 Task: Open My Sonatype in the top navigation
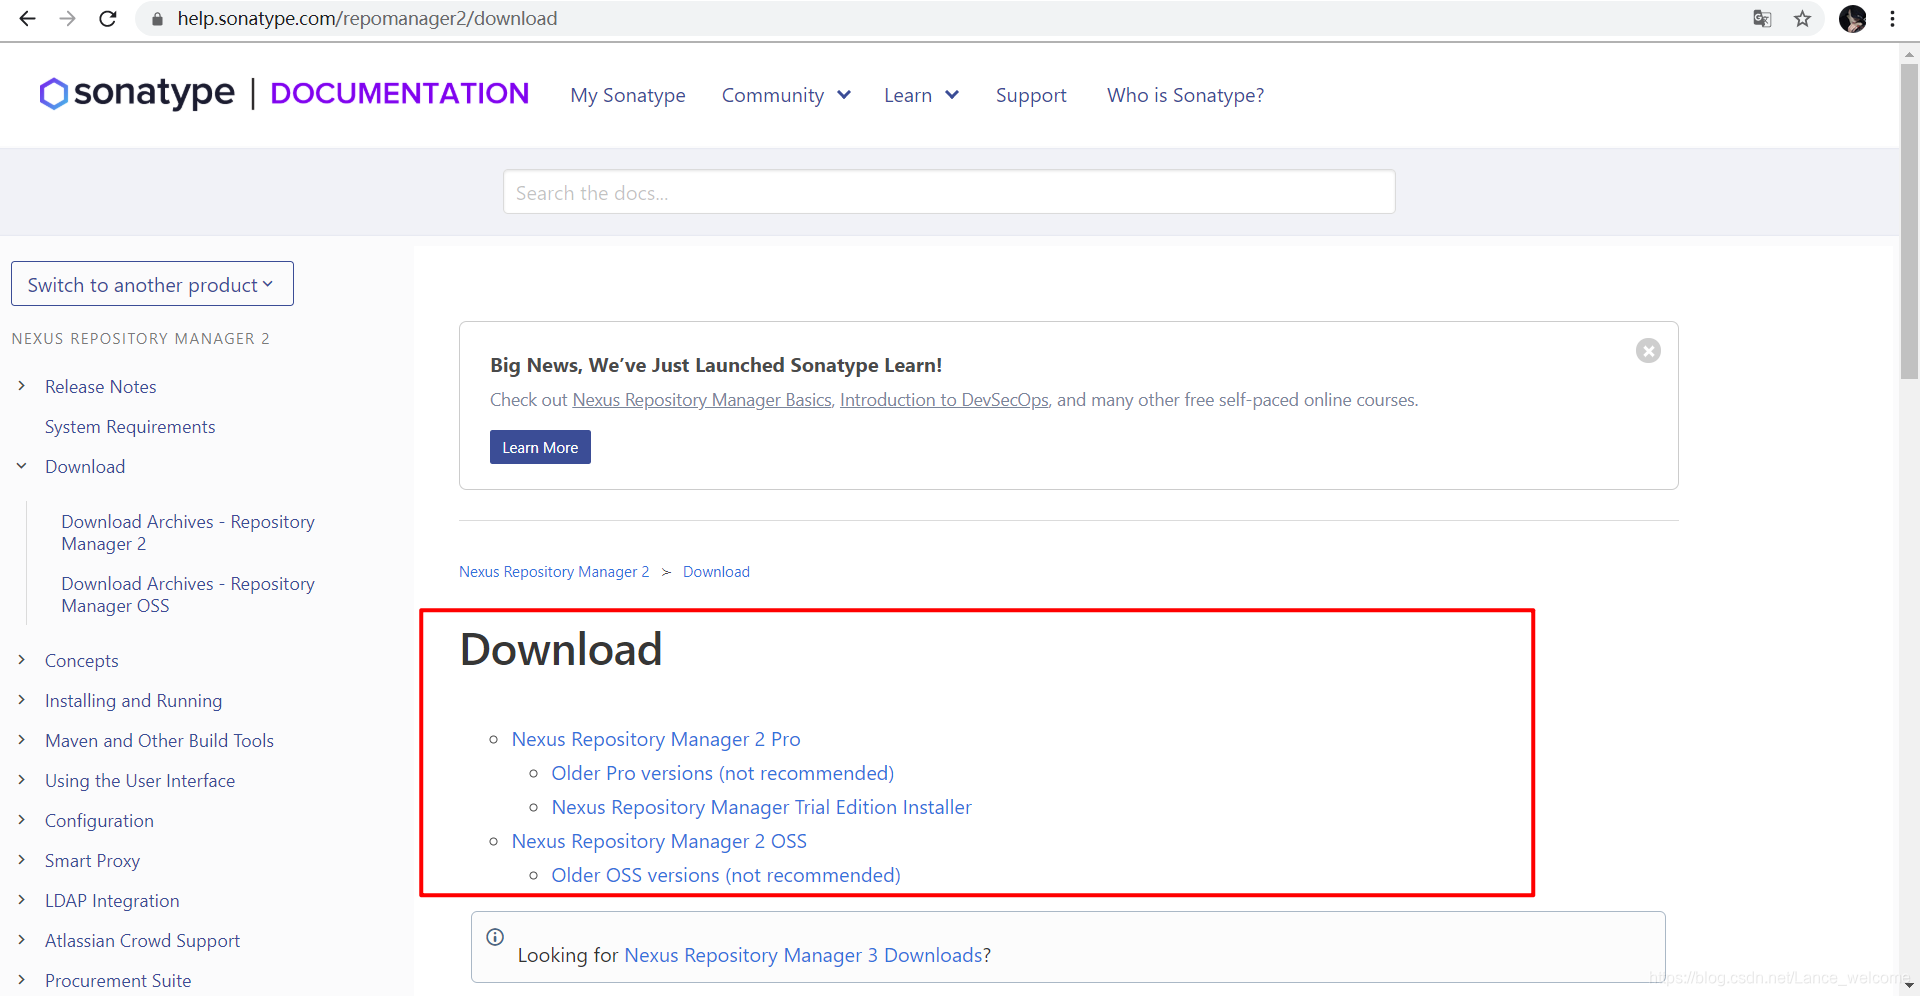tap(628, 95)
